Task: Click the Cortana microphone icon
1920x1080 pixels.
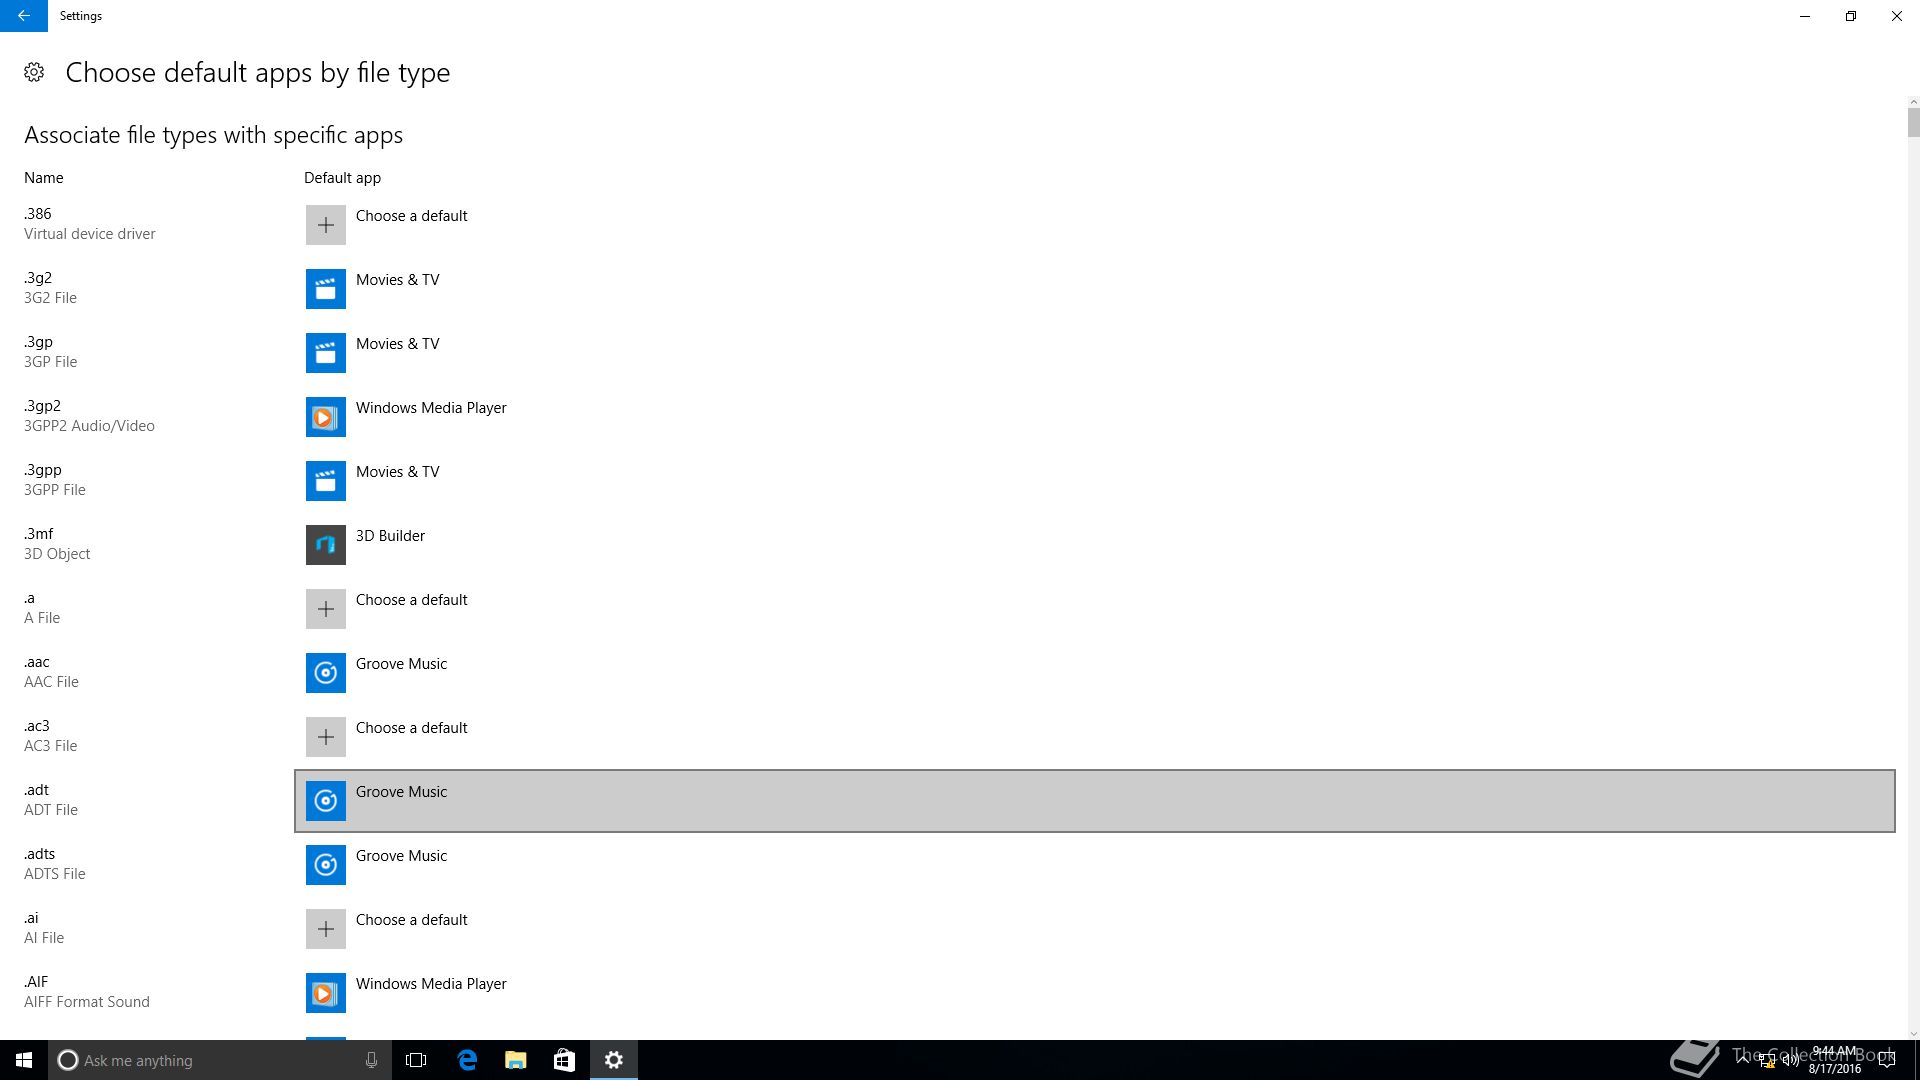Action: click(x=371, y=1060)
